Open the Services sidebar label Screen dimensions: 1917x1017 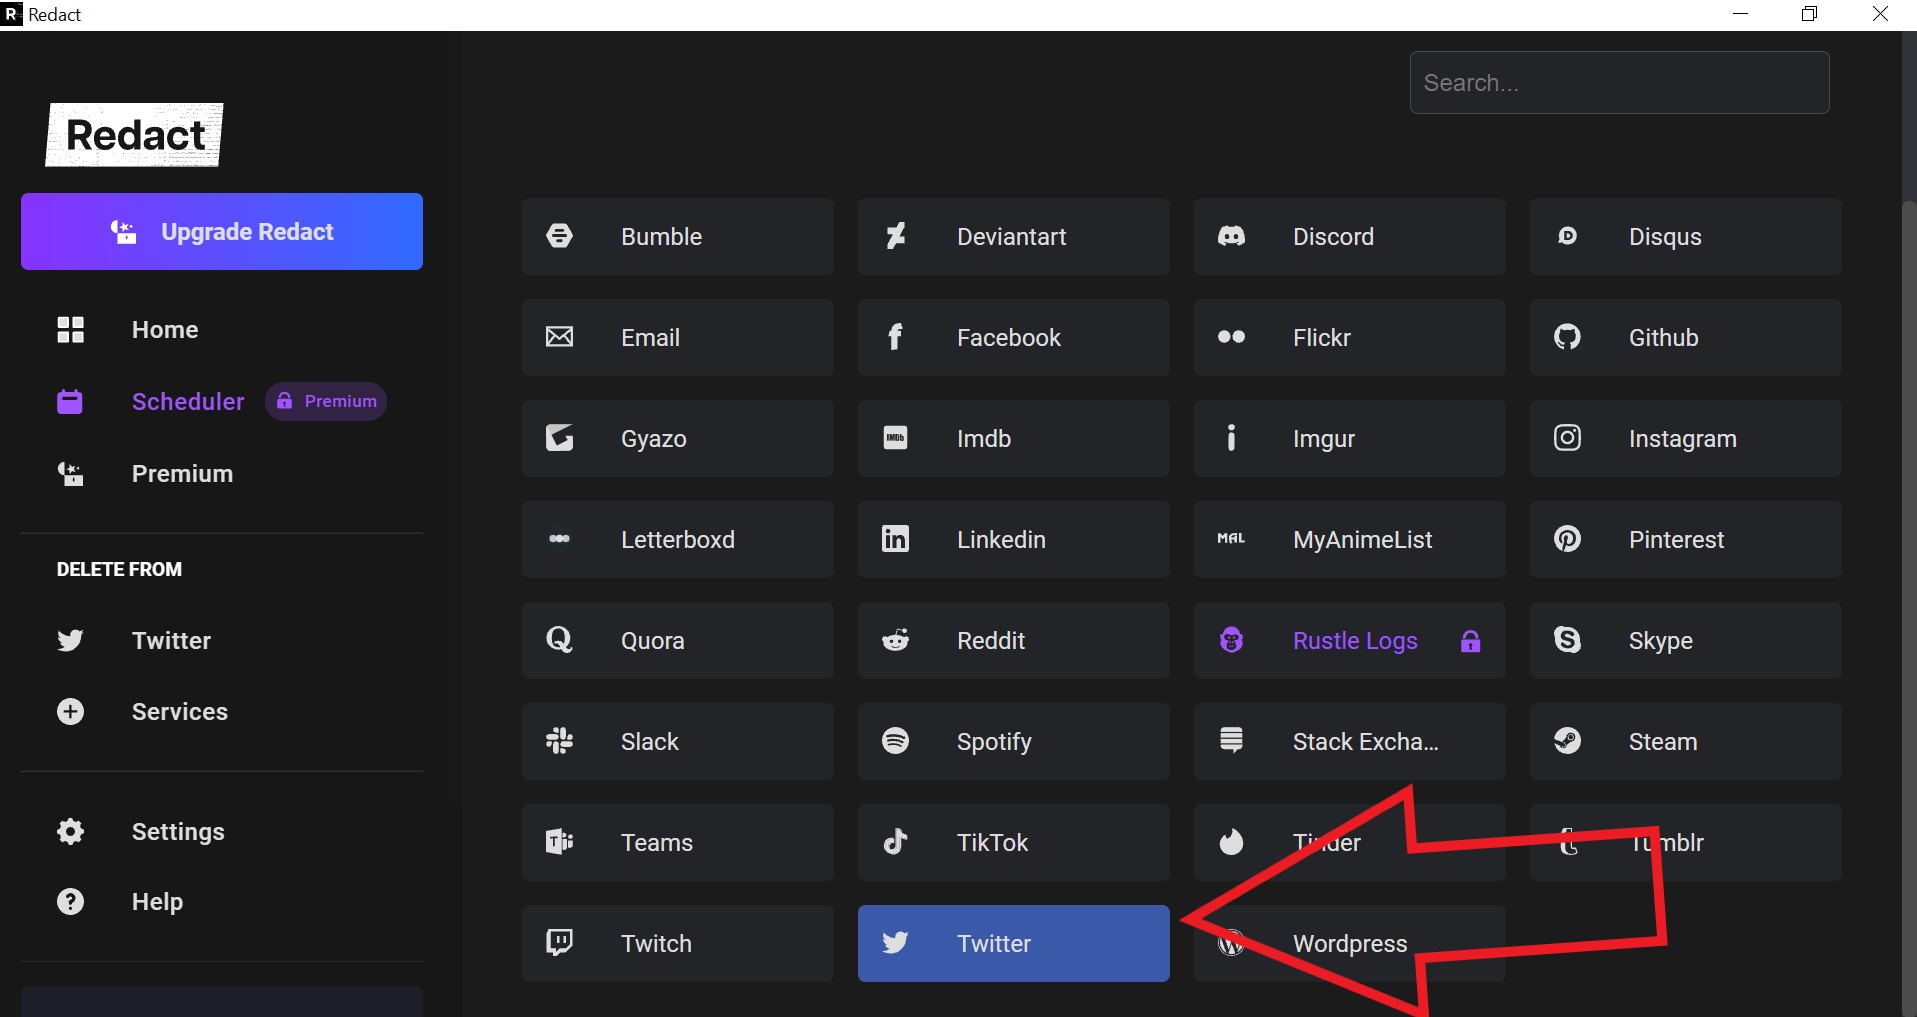click(180, 711)
